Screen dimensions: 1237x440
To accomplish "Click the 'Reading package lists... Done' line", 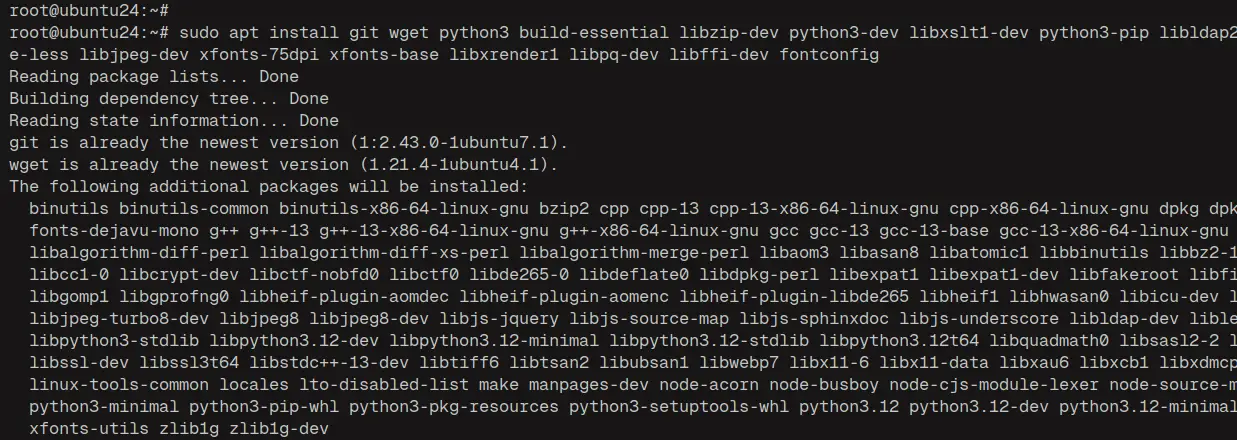I will (x=154, y=76).
